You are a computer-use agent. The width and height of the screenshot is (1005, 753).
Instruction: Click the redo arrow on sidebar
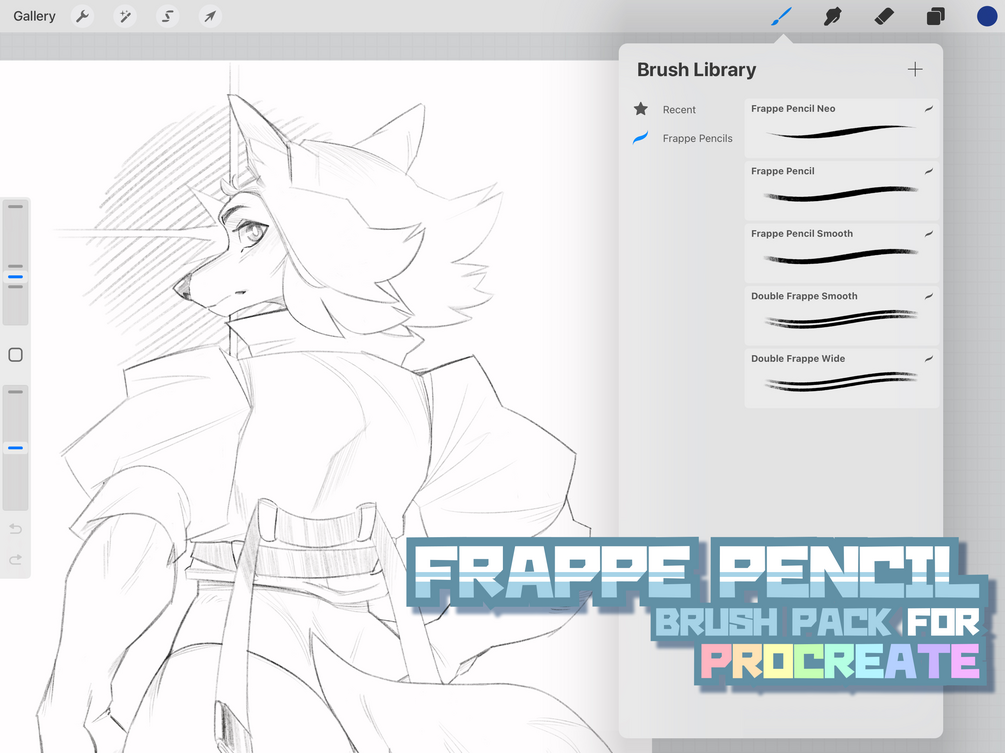pos(15,559)
